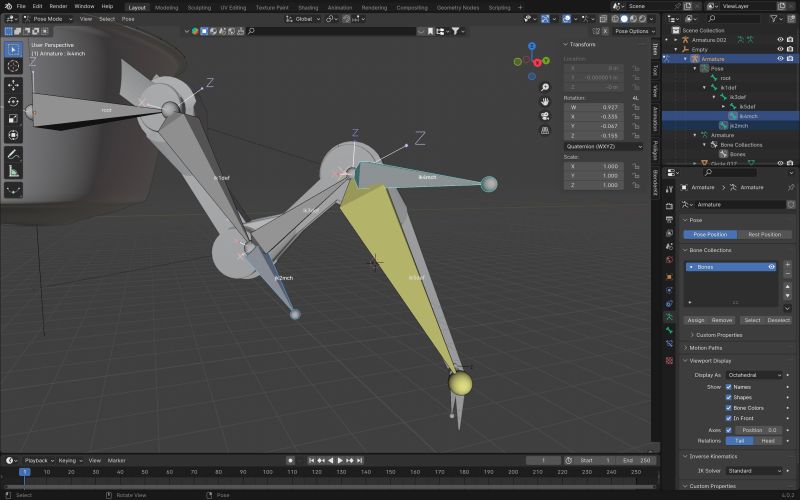Click the pin icon in Properties header
This screenshot has height=500, width=800.
790,188
